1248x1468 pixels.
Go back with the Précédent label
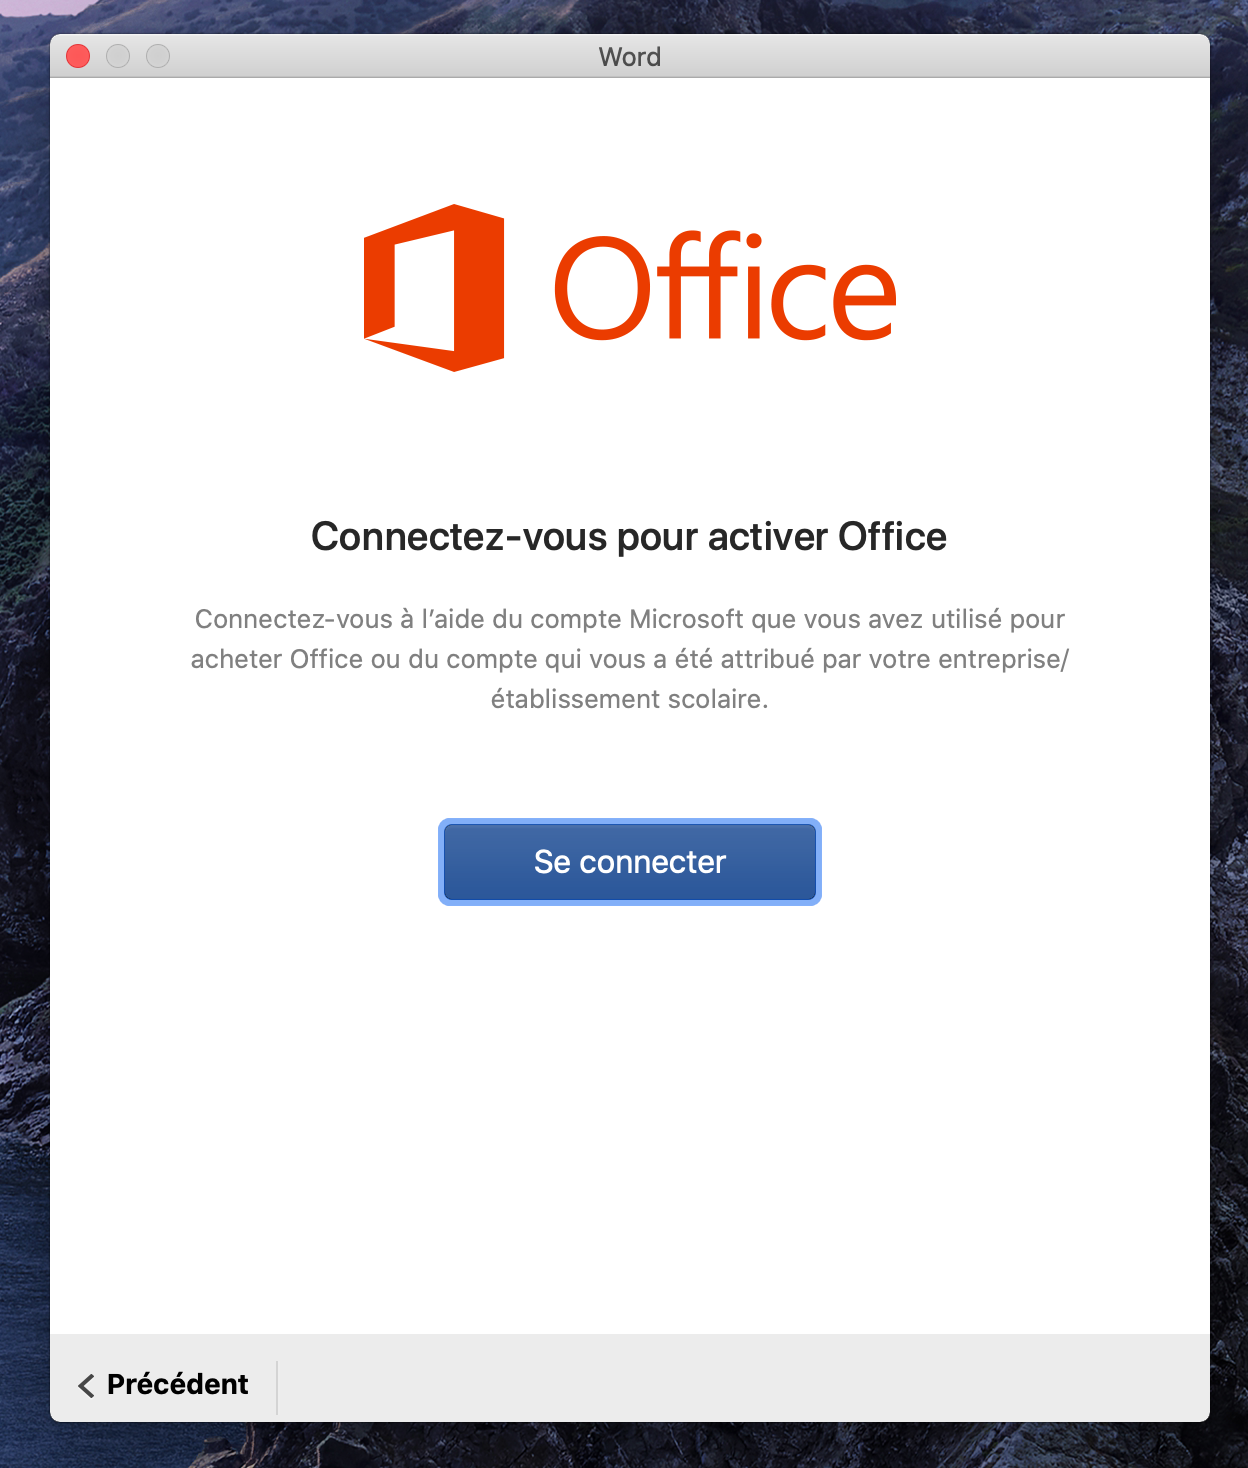(x=177, y=1384)
